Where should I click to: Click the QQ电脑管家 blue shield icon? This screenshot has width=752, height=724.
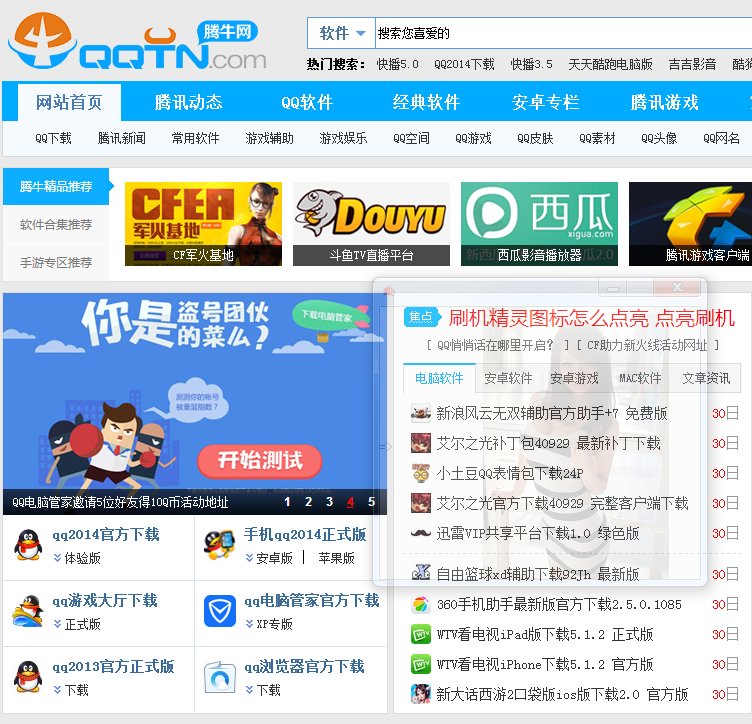220,611
